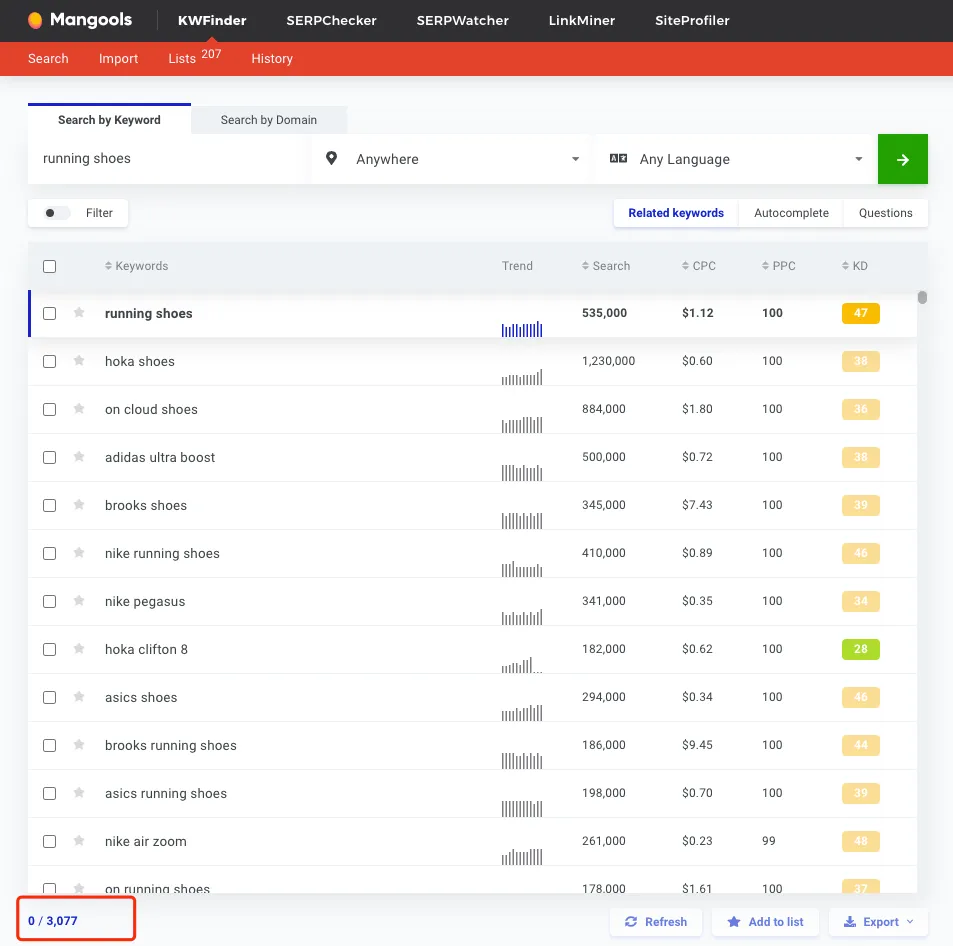
Task: Select the nike pegasus checkbox
Action: [49, 601]
